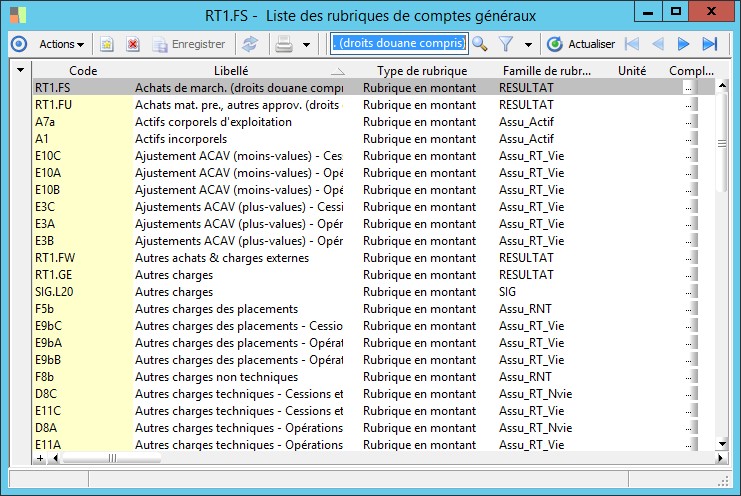Click the new record icon in toolbar

[107, 44]
